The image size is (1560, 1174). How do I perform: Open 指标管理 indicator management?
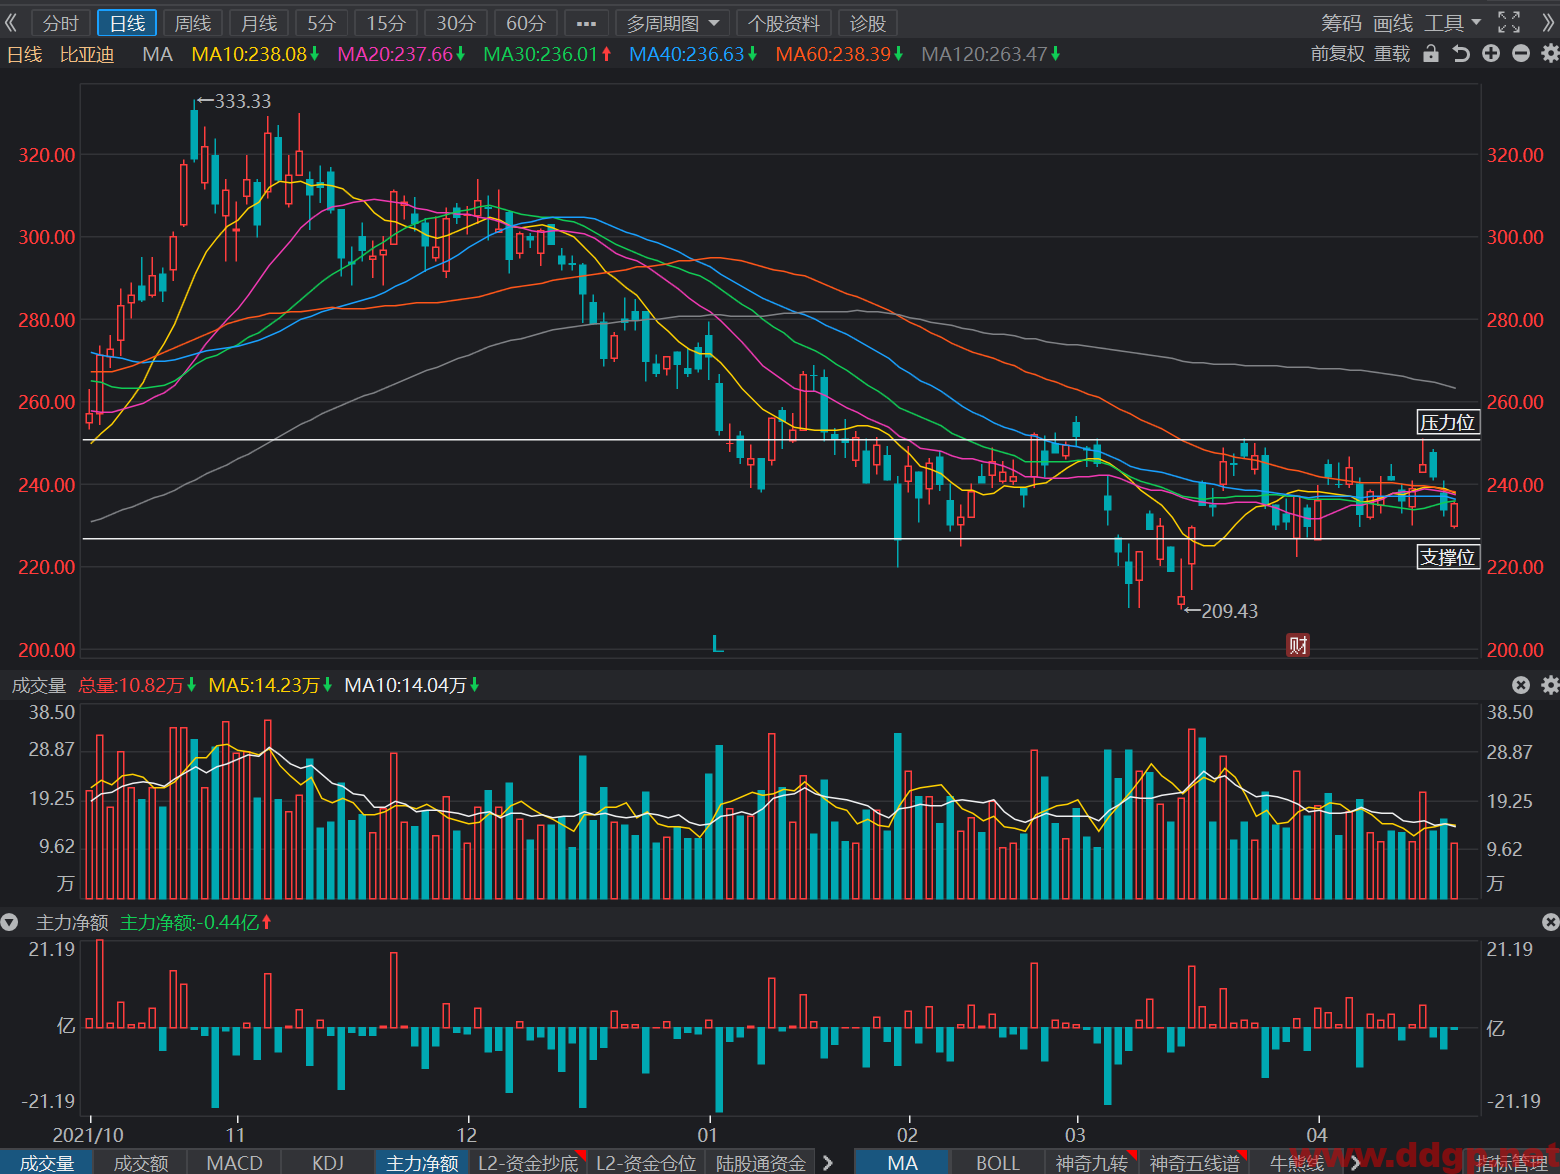coord(1512,1162)
